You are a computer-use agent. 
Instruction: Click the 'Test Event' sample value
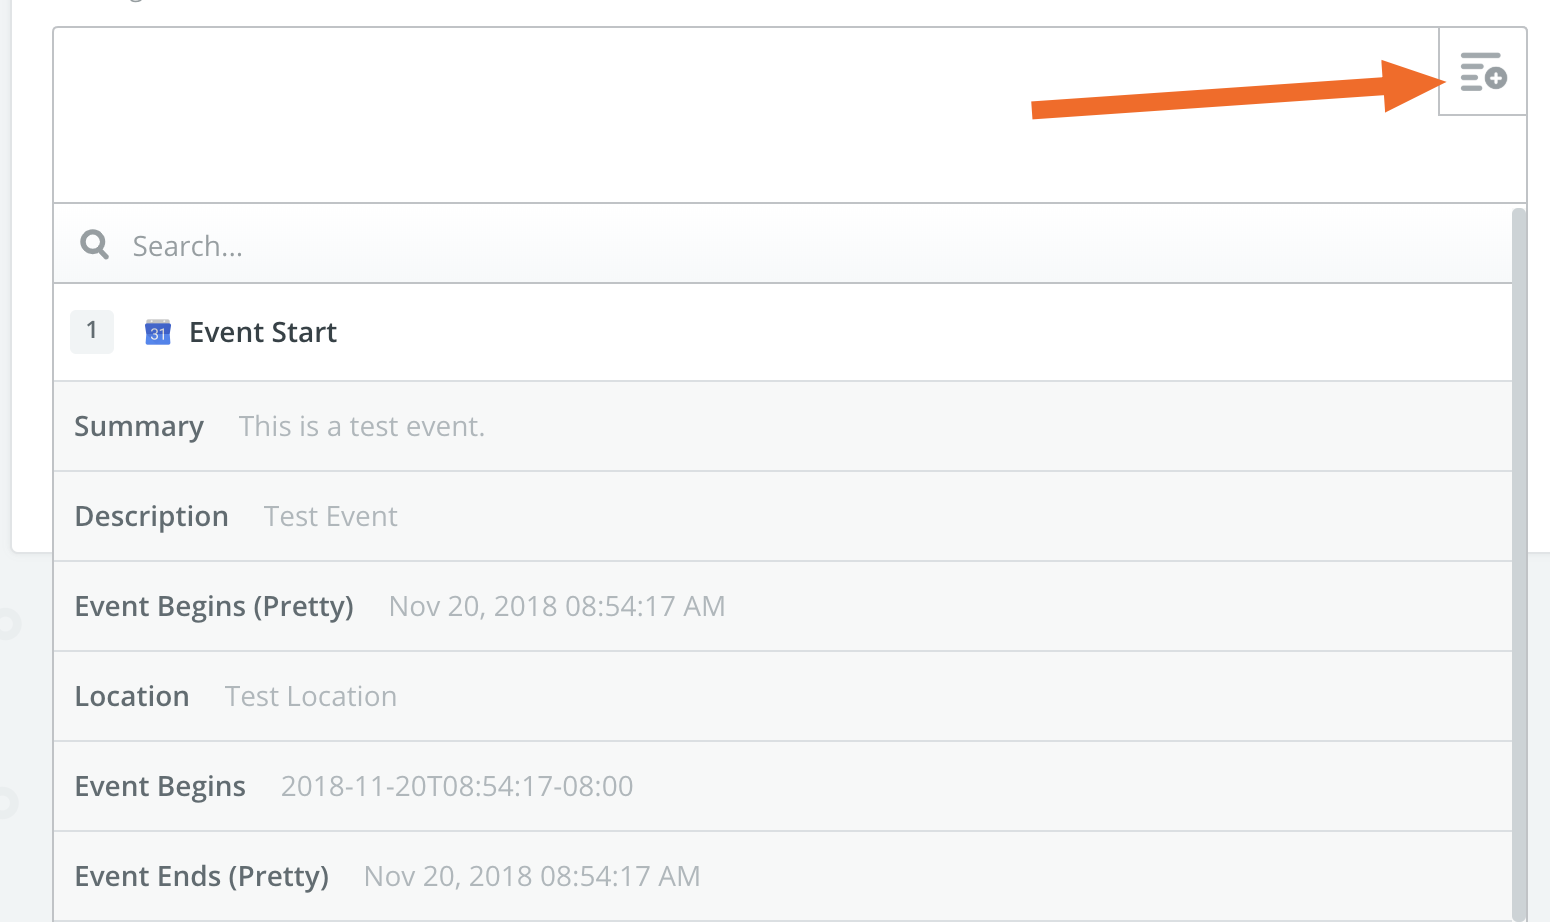(331, 516)
